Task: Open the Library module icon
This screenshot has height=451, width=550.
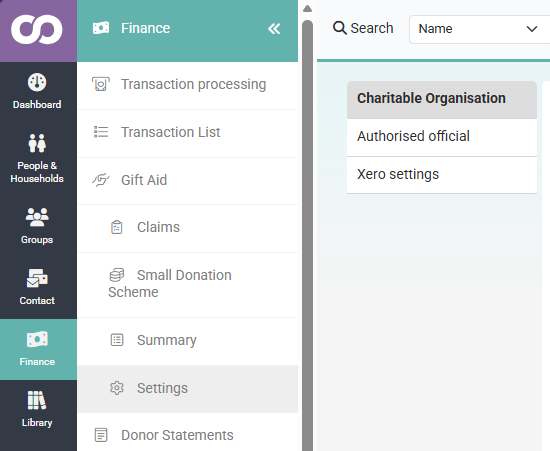Action: [x=37, y=400]
